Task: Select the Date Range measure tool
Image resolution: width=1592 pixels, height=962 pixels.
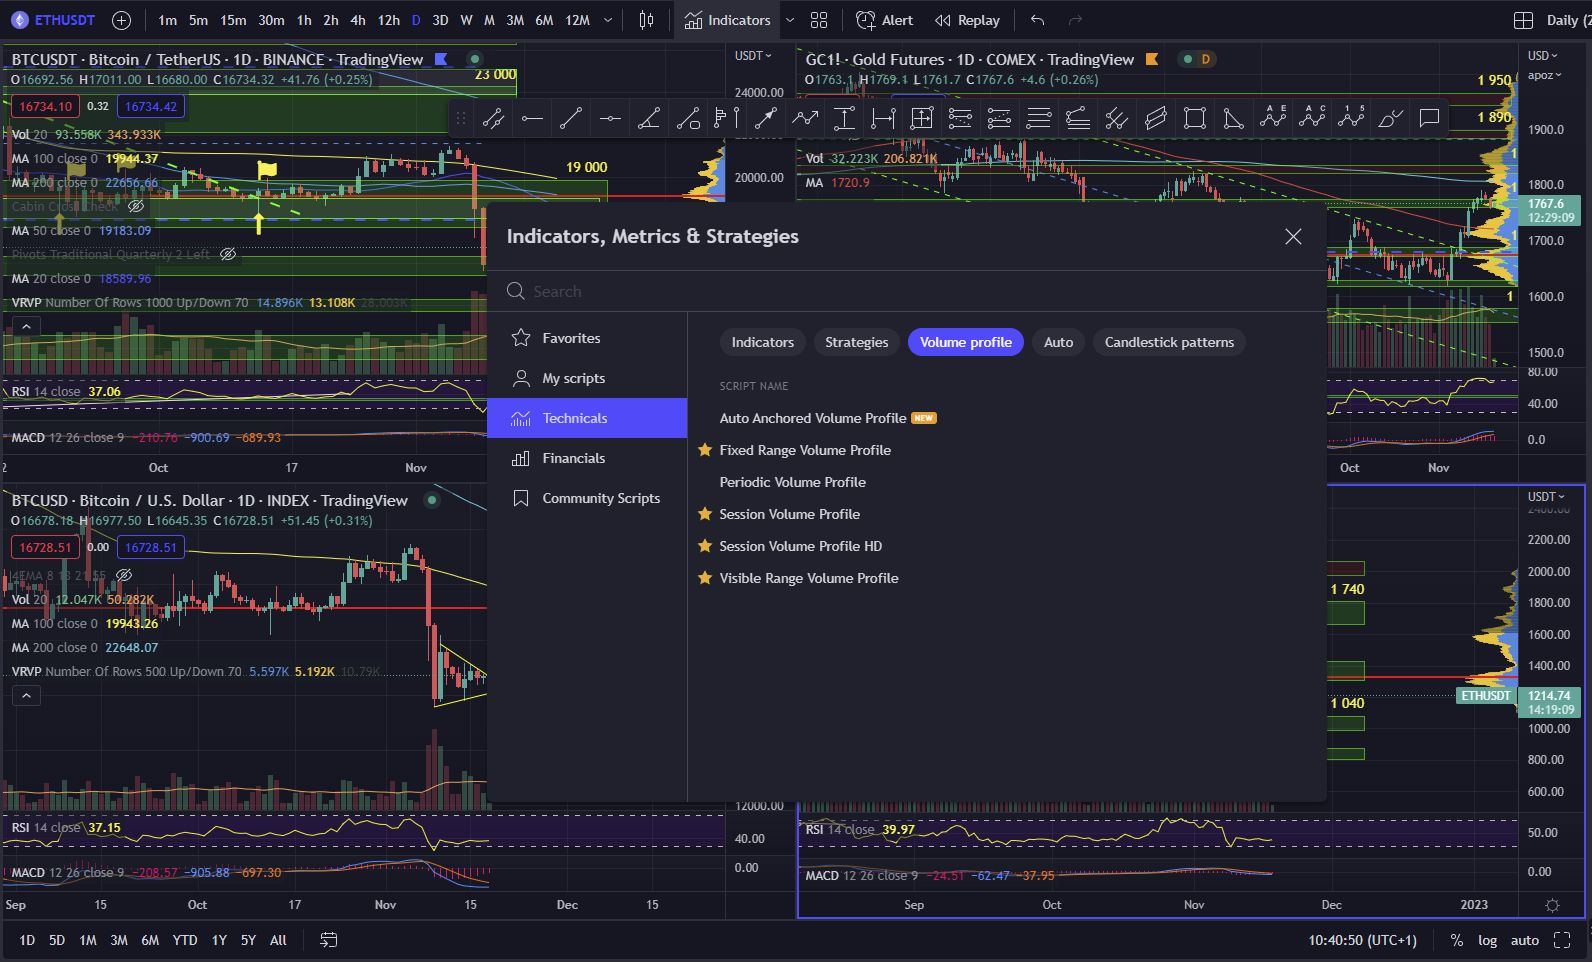Action: point(883,119)
